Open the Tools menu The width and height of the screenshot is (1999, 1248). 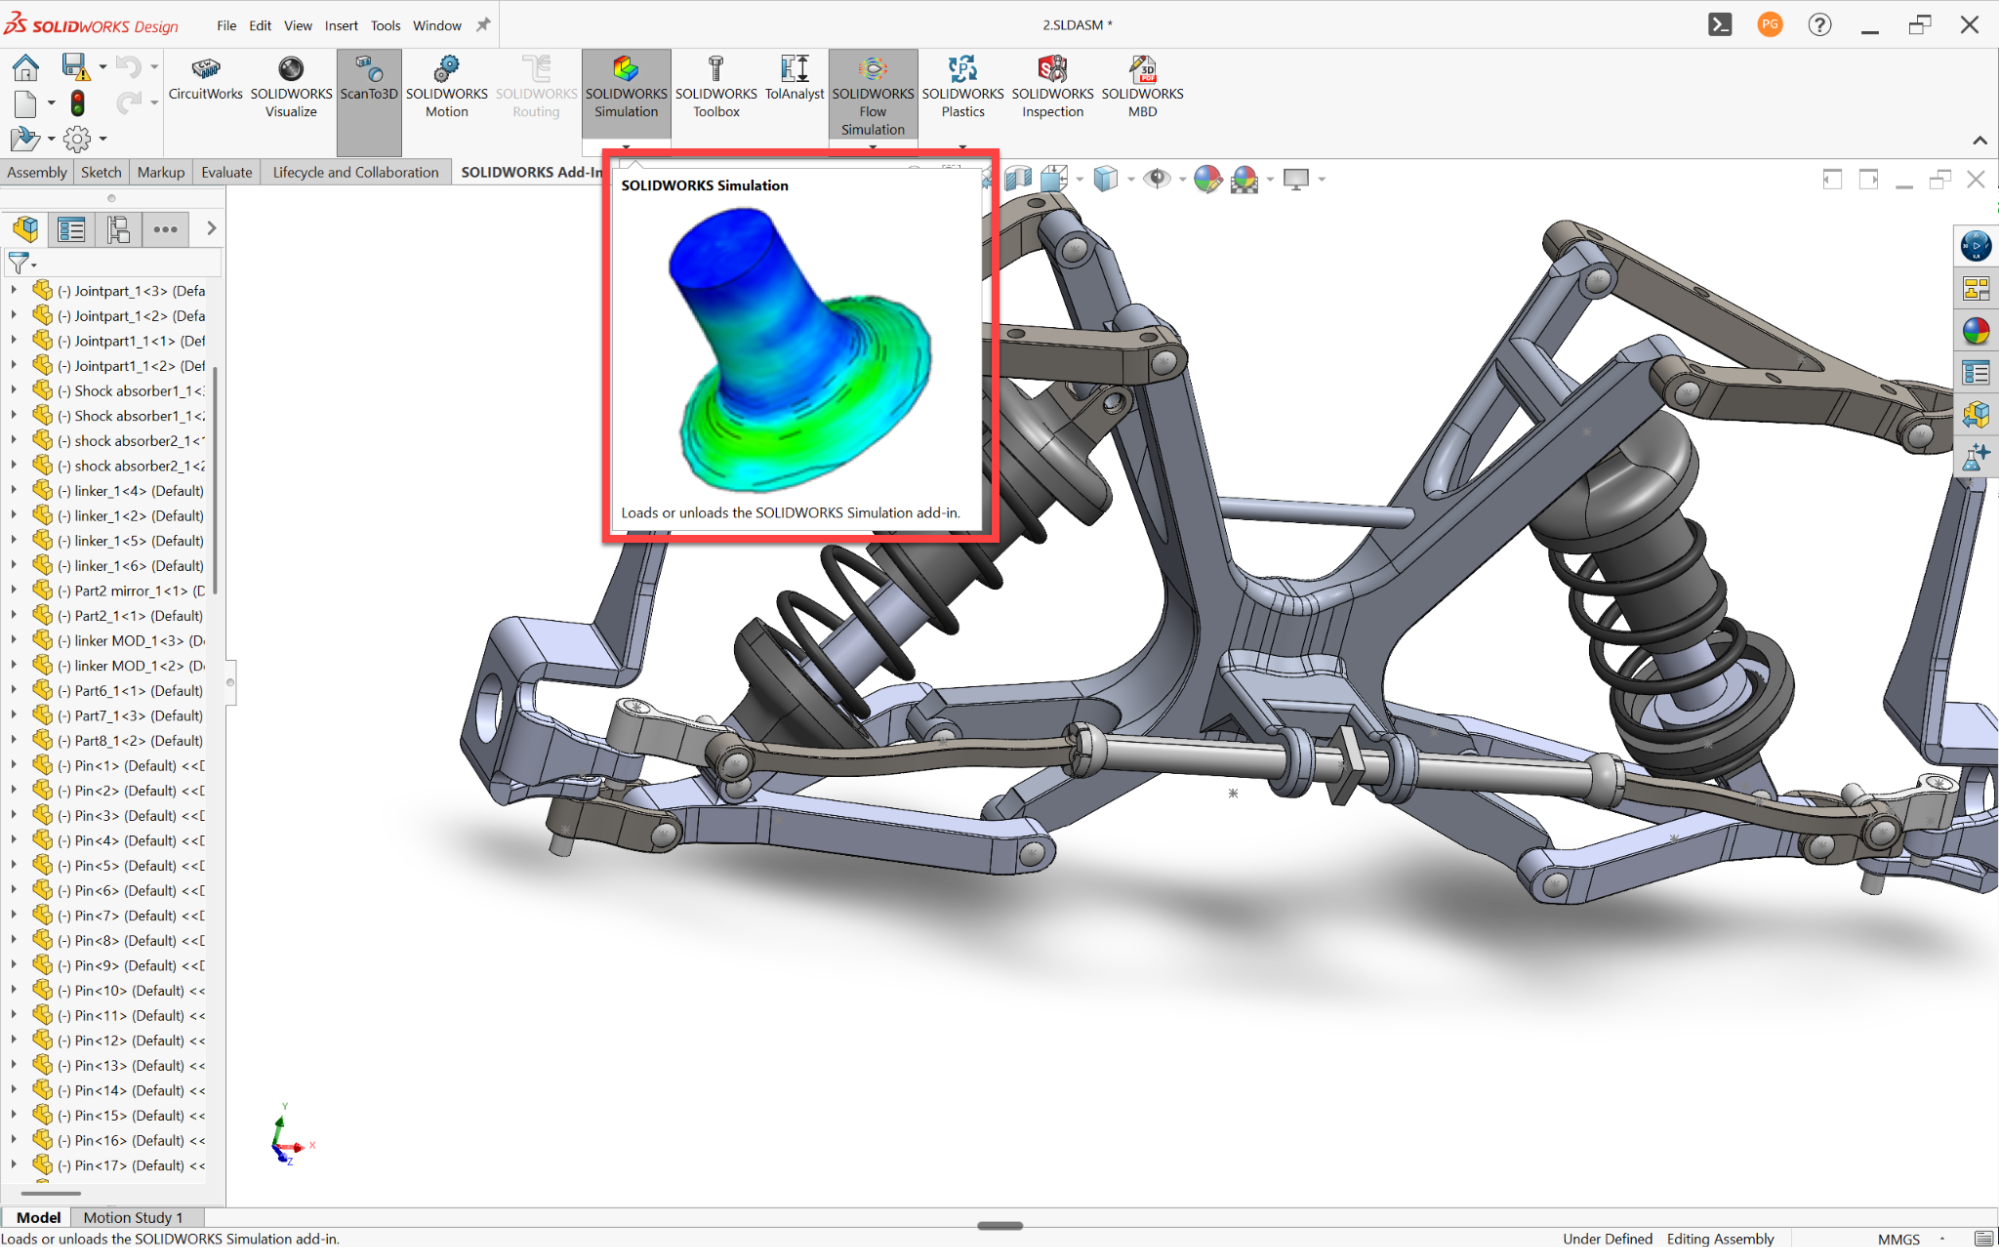tap(385, 25)
